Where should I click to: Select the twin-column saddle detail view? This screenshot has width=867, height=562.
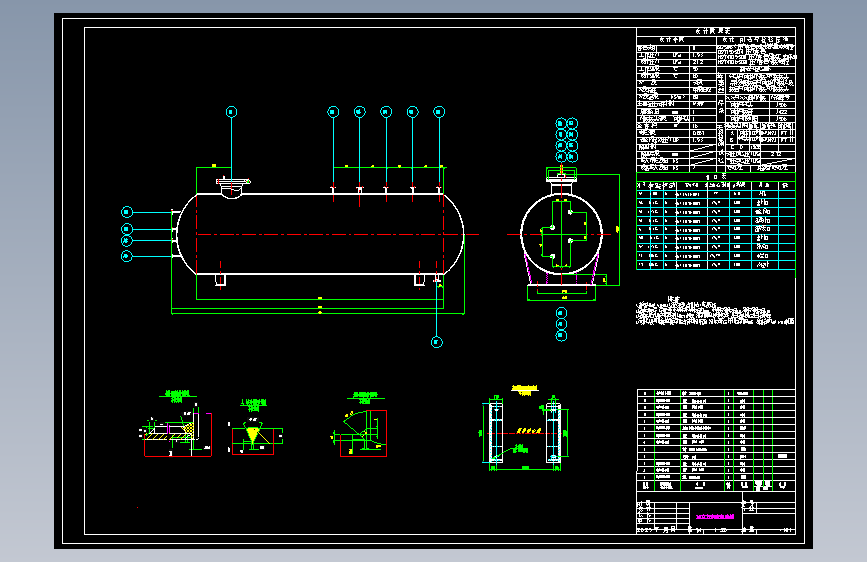(525, 431)
